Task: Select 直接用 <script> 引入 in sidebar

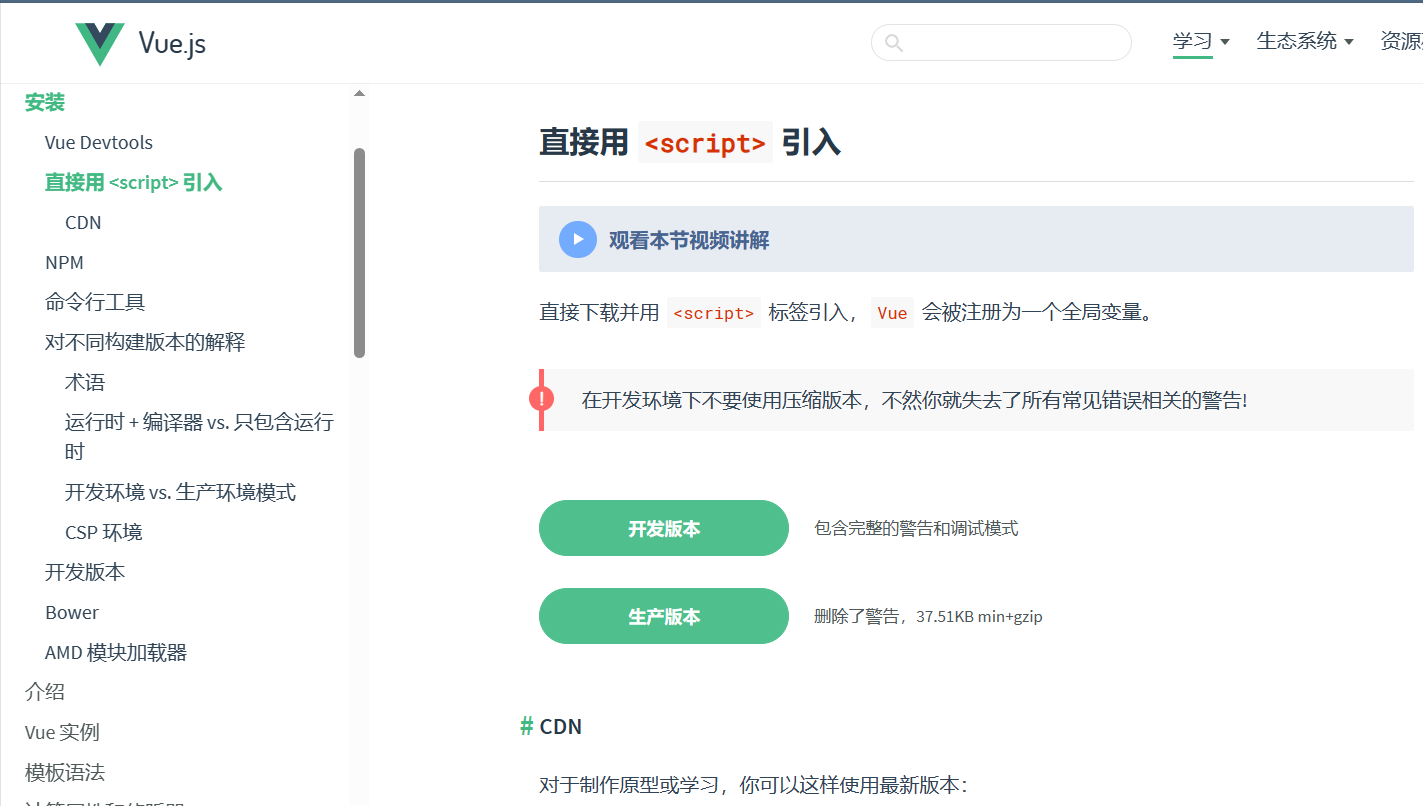Action: 134,182
